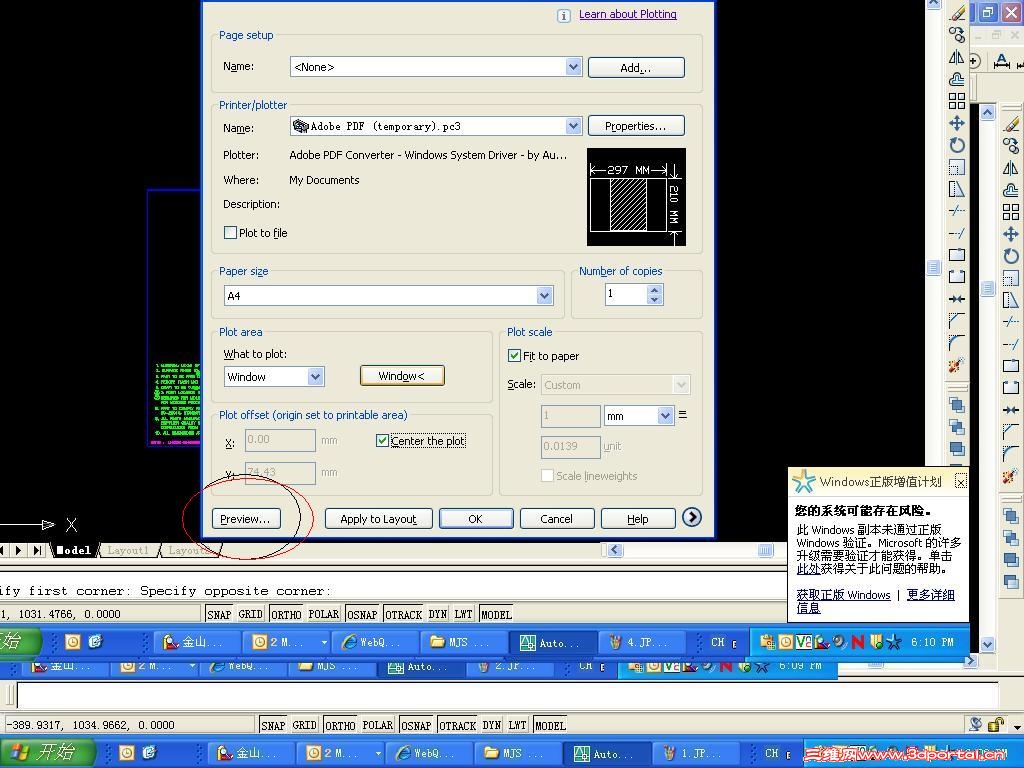Click the 开始 Start button in the bottom taskbar
This screenshot has width=1024, height=768.
point(46,752)
